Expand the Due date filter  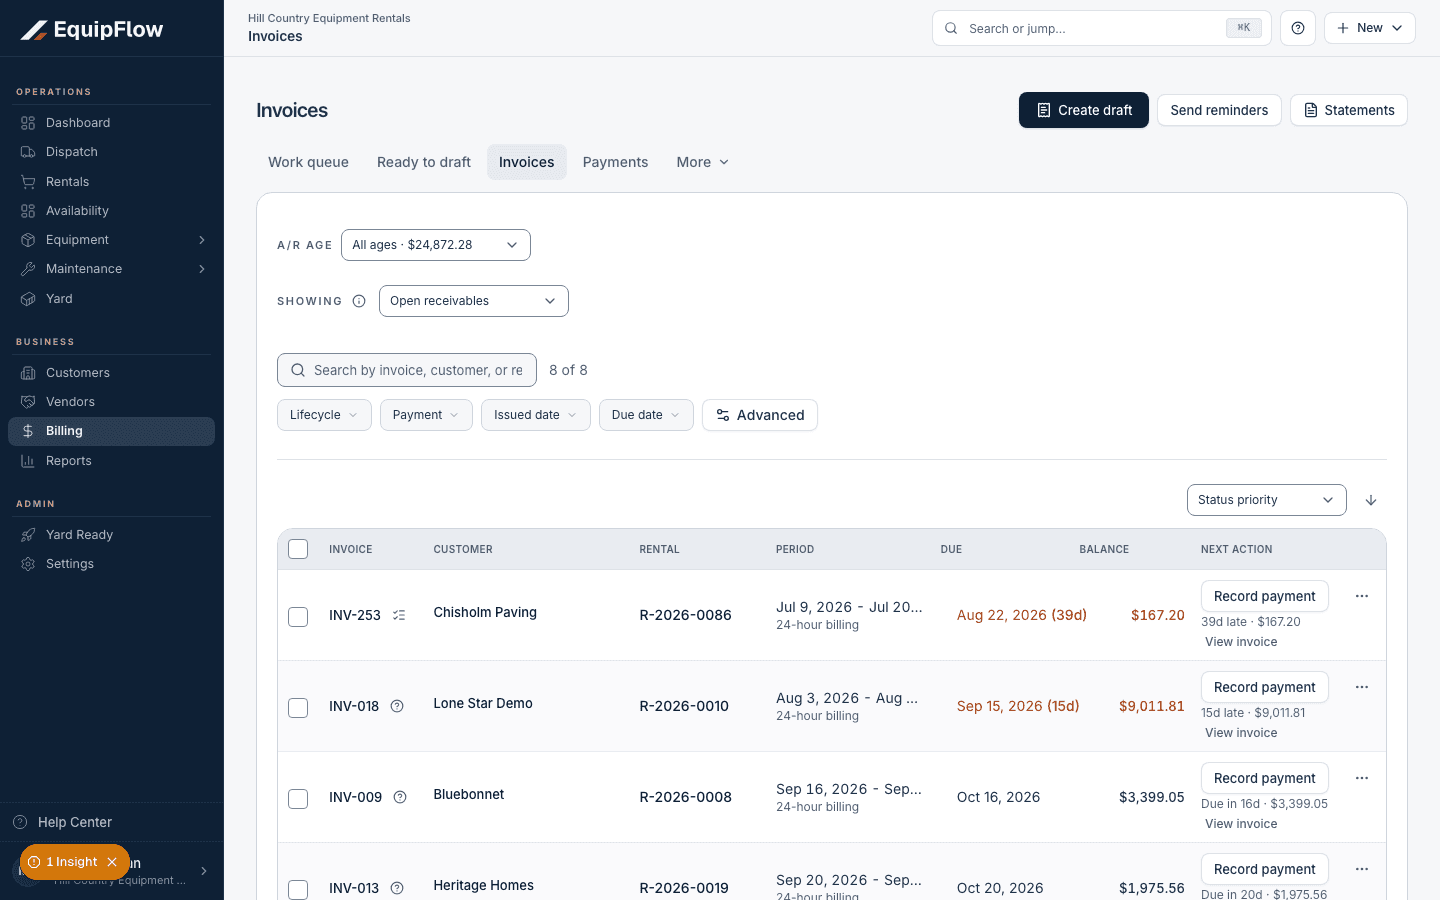coord(646,415)
